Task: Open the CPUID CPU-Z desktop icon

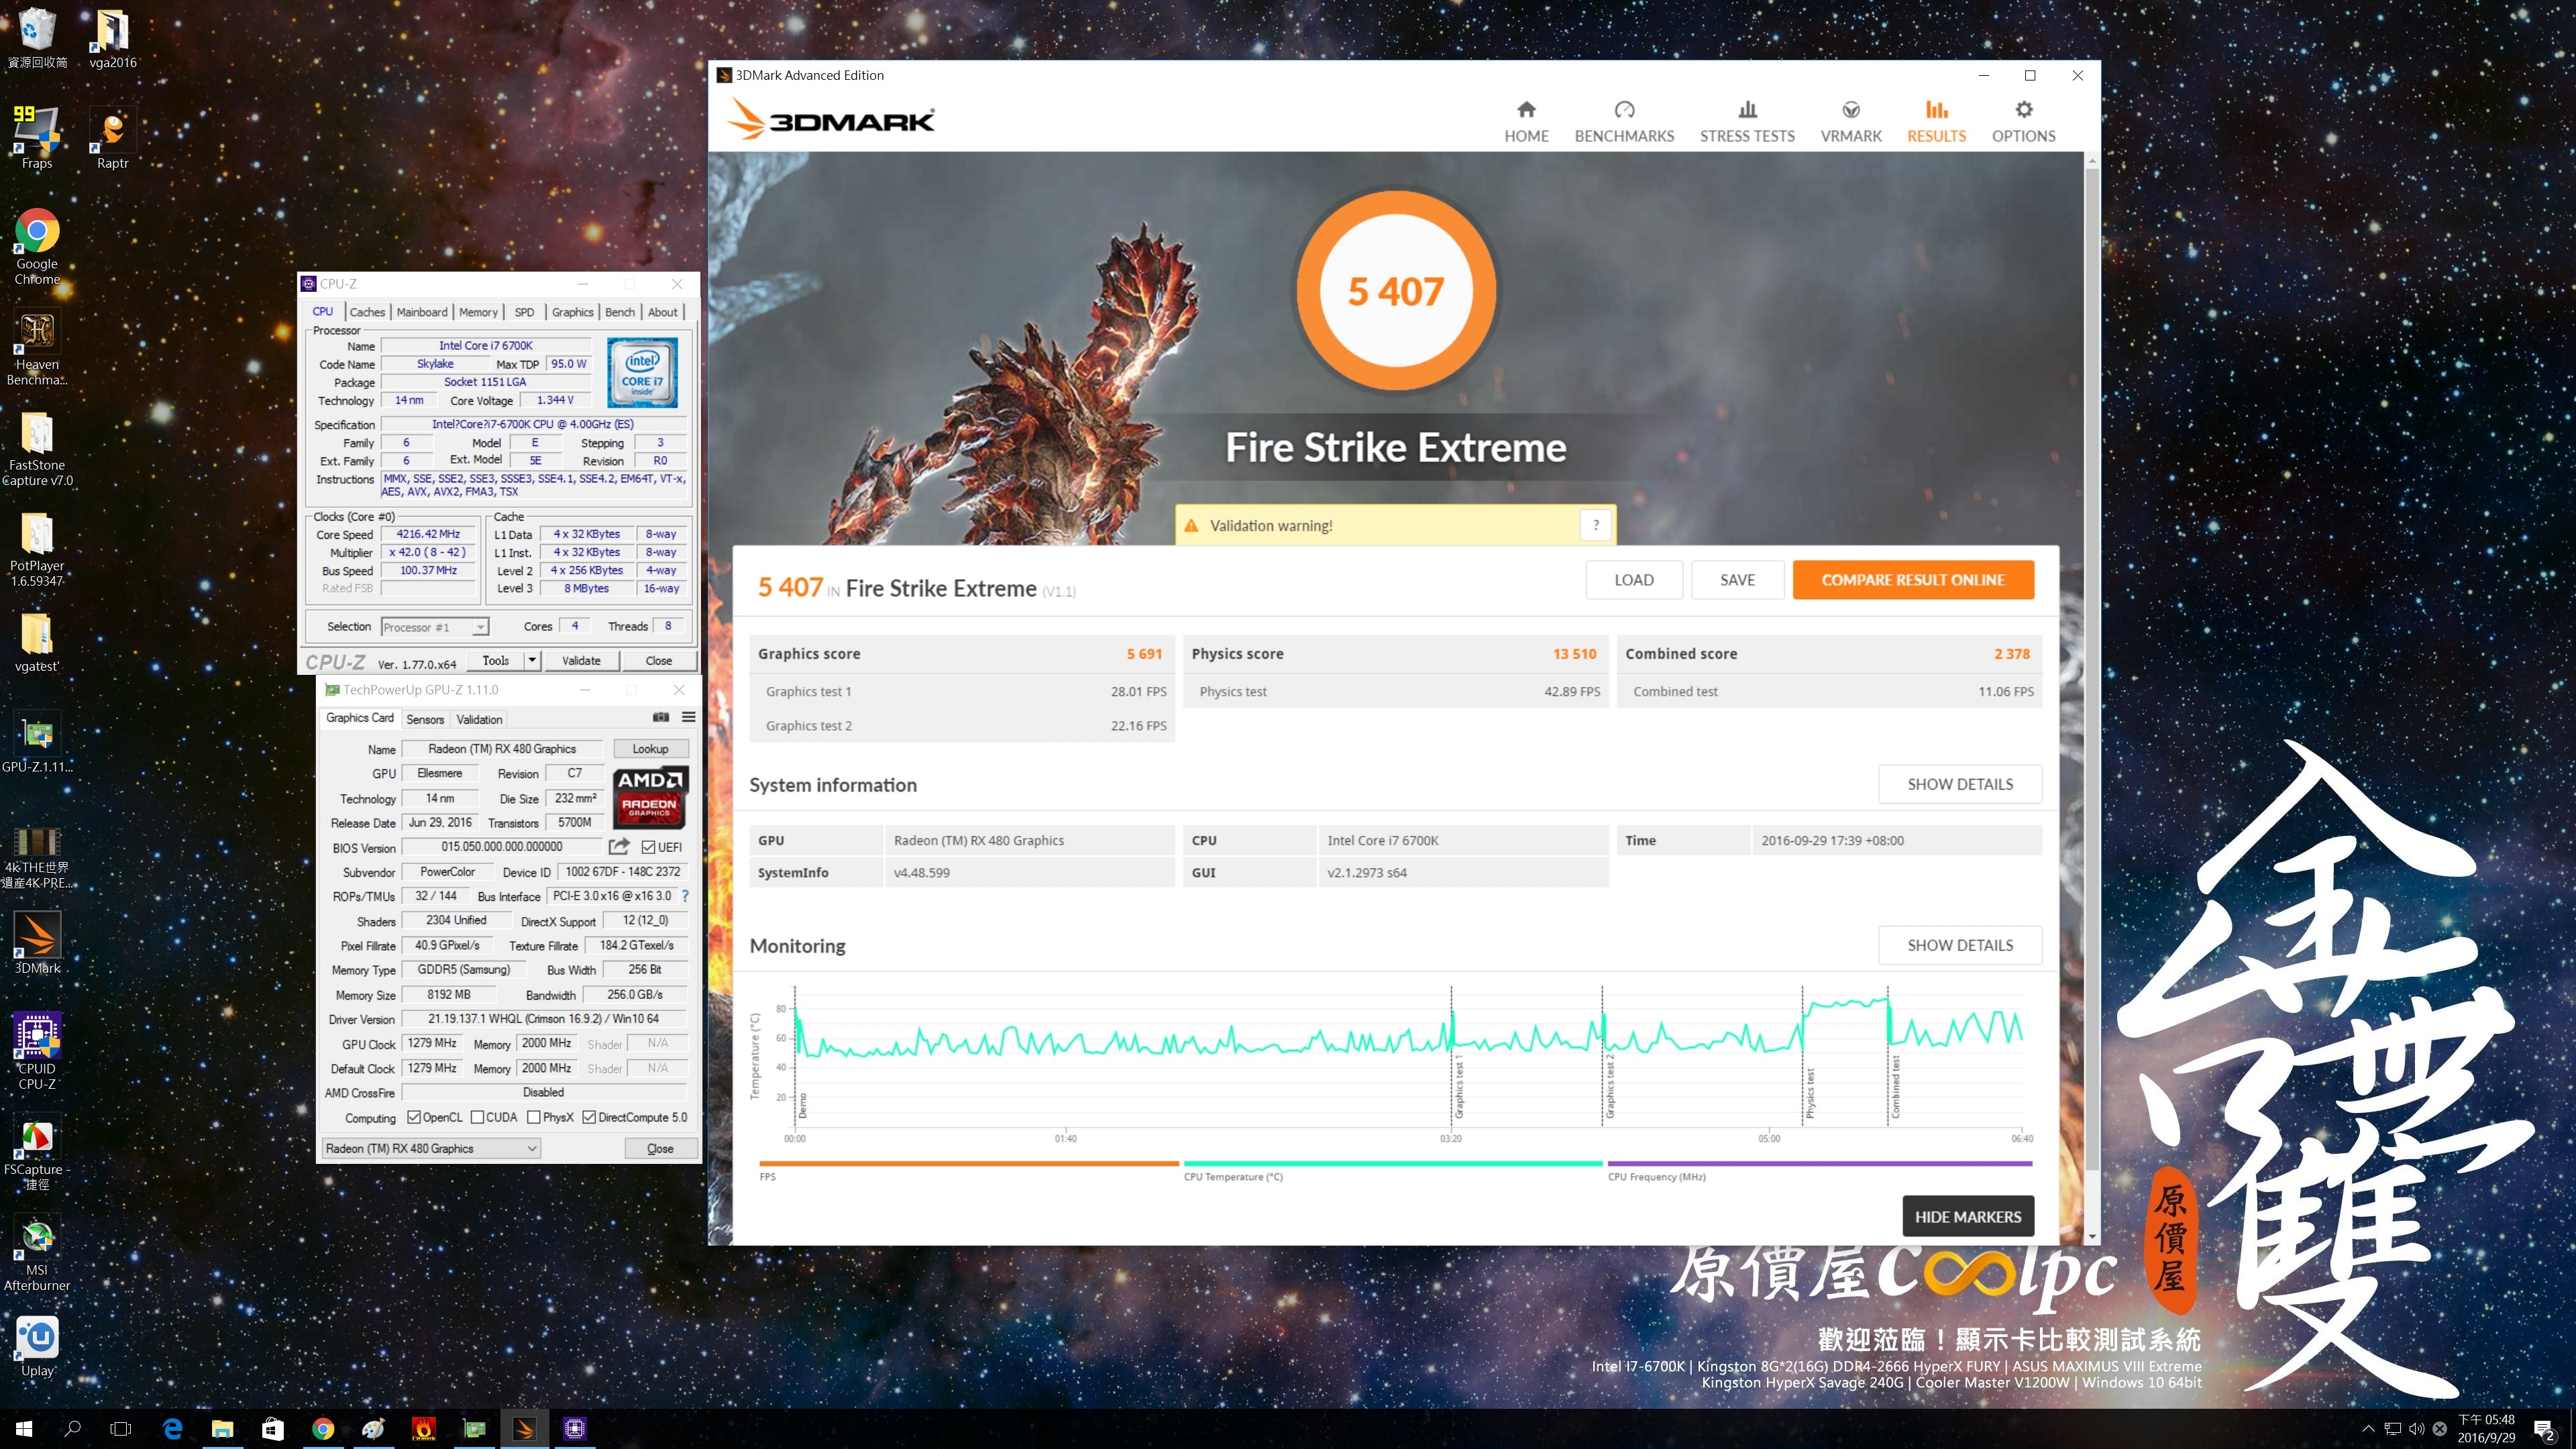Action: [37, 1051]
